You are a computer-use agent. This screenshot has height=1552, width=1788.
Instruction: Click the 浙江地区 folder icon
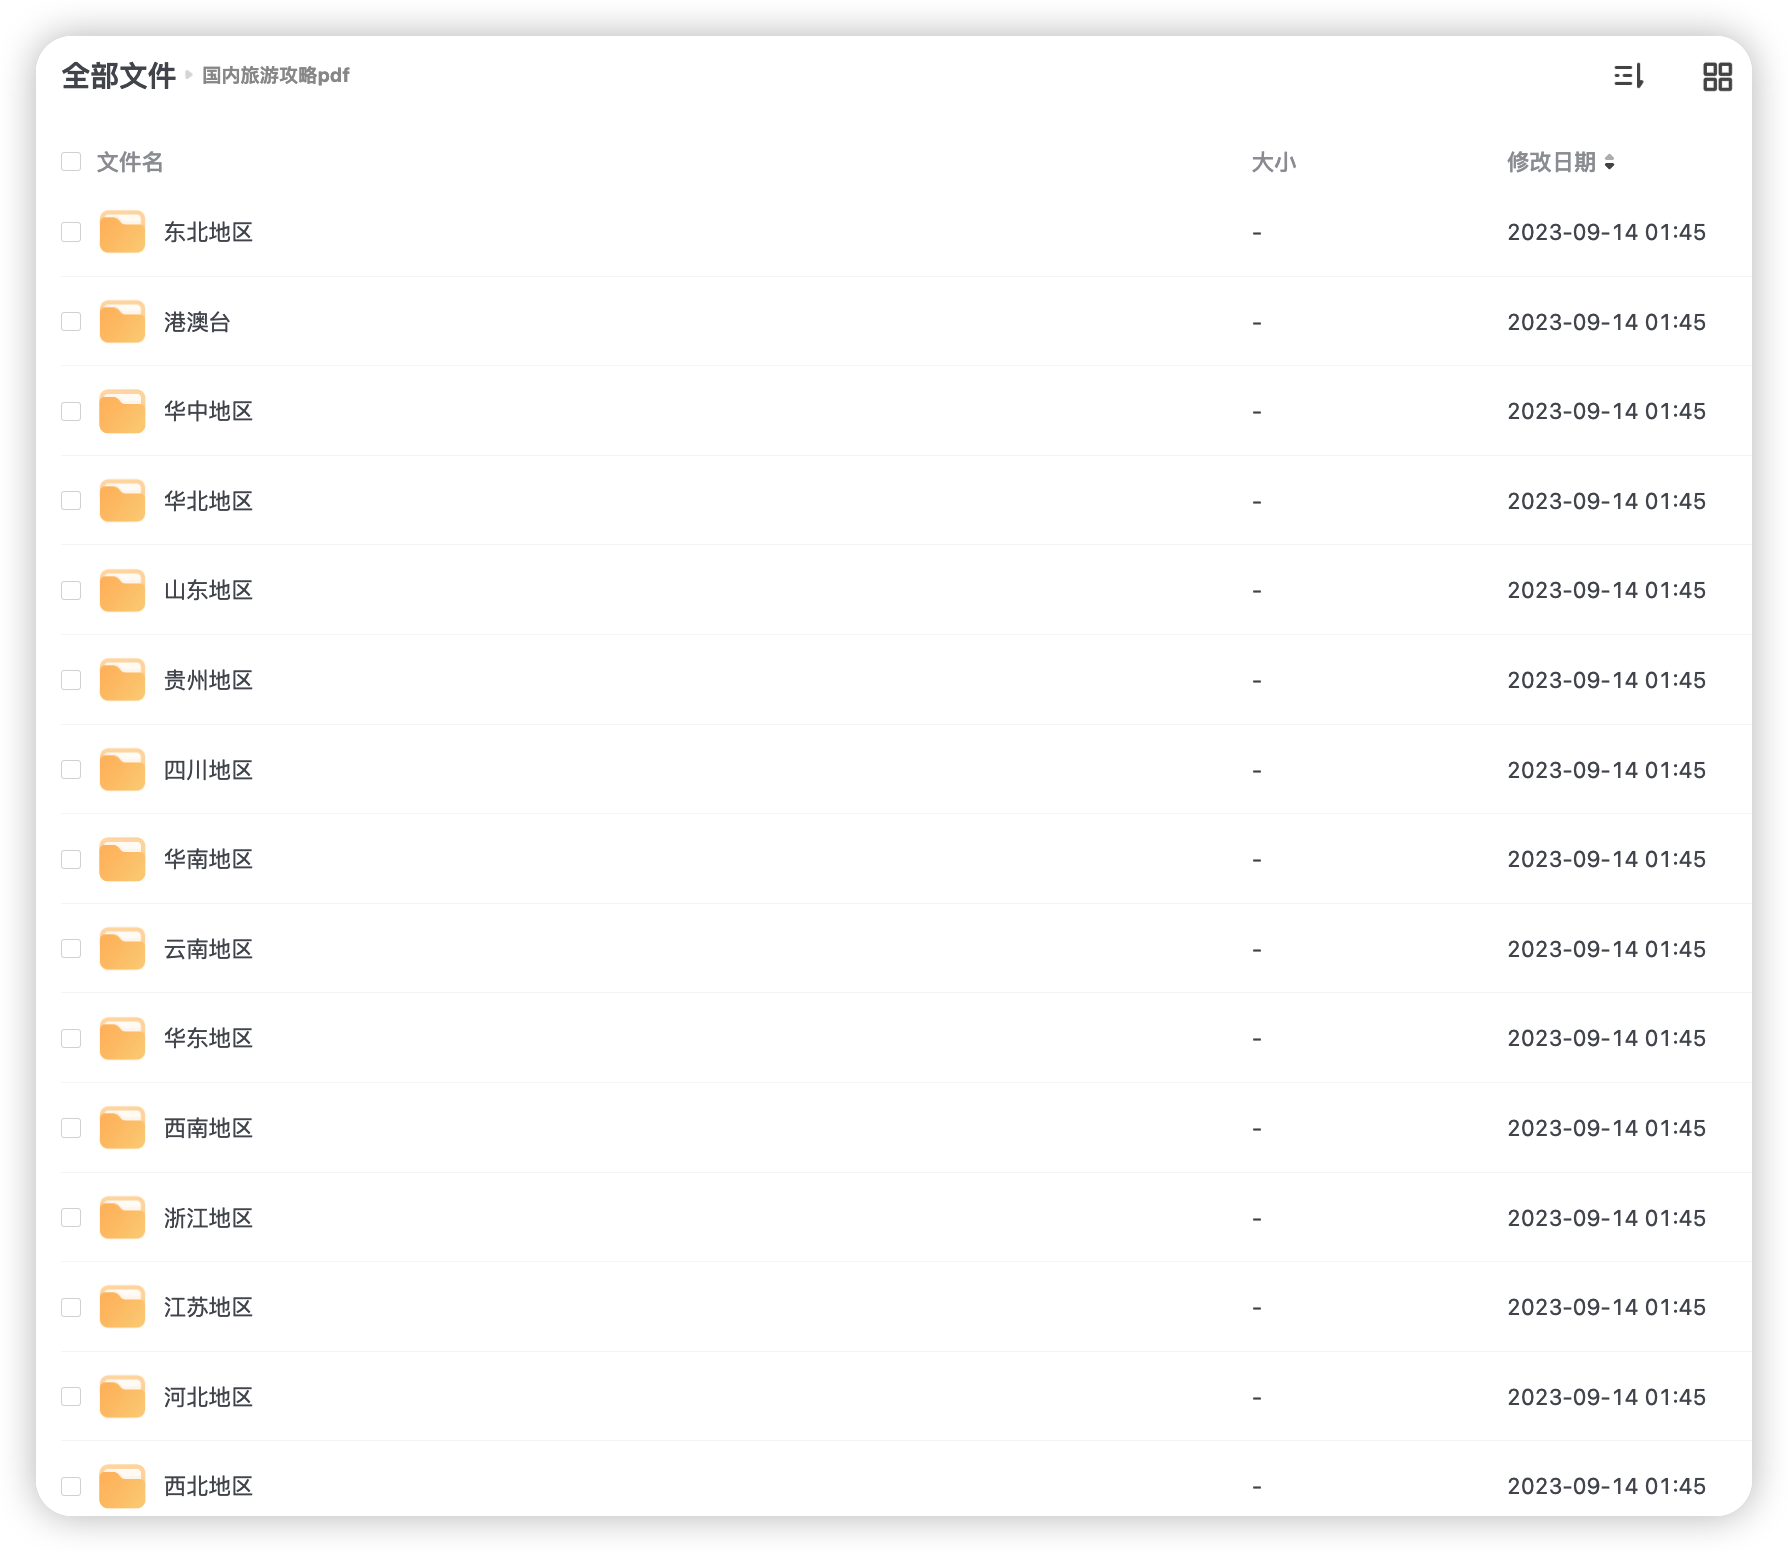[122, 1218]
